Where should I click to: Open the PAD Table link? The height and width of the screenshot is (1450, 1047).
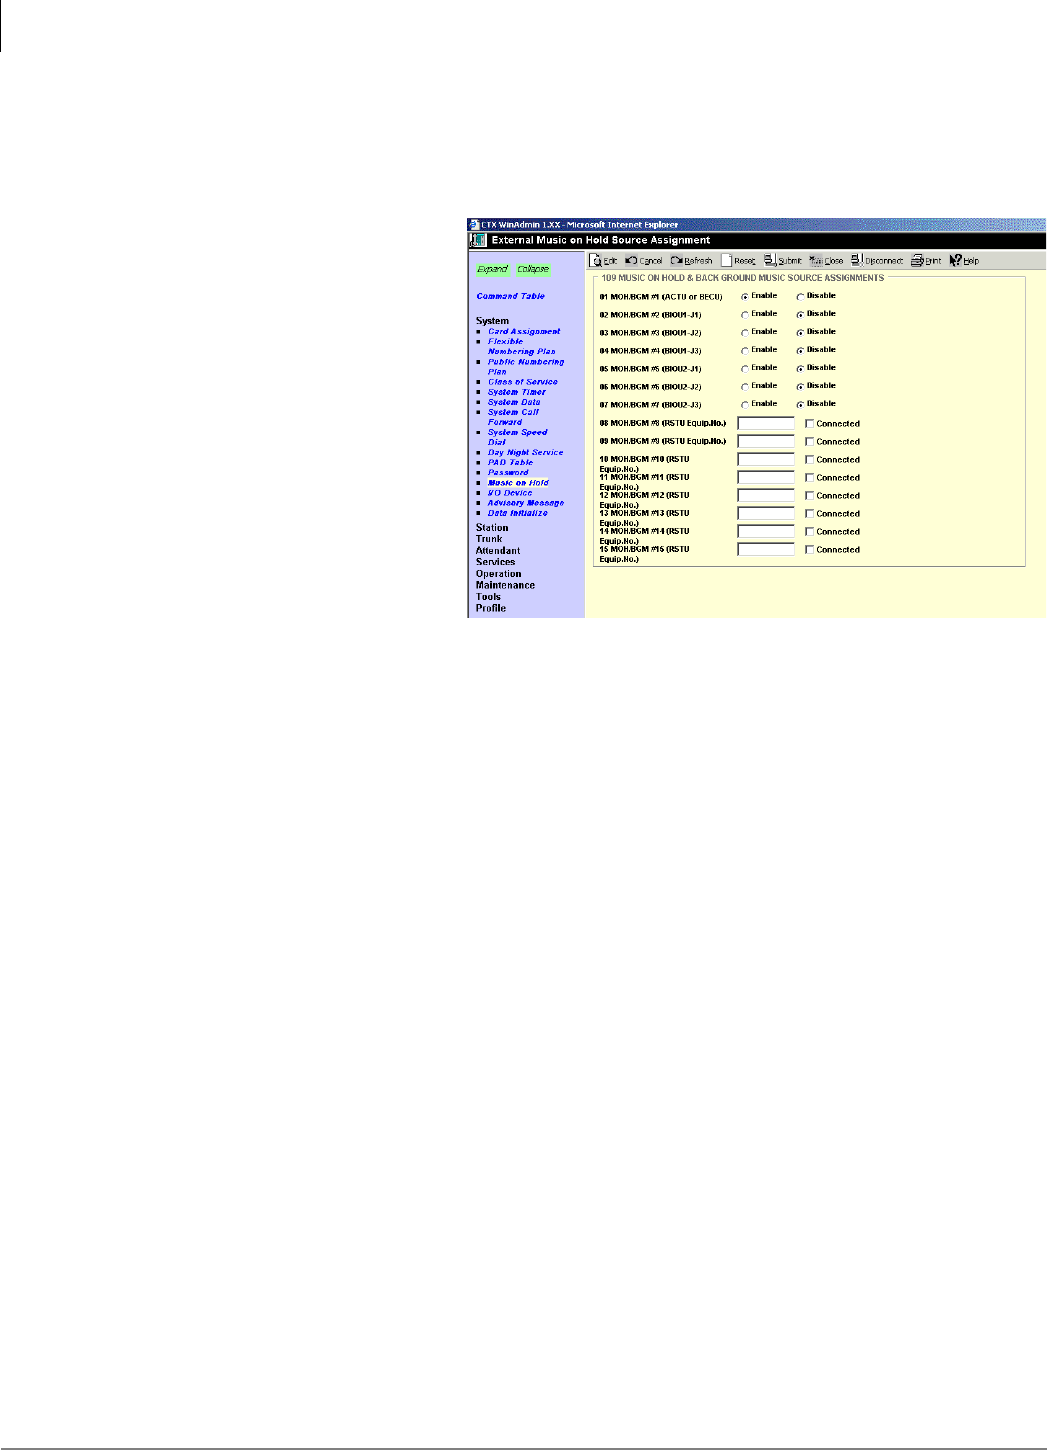pyautogui.click(x=511, y=462)
